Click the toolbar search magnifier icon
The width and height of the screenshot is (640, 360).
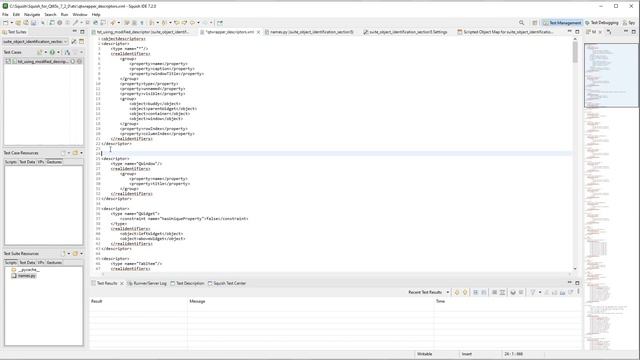[x=521, y=23]
